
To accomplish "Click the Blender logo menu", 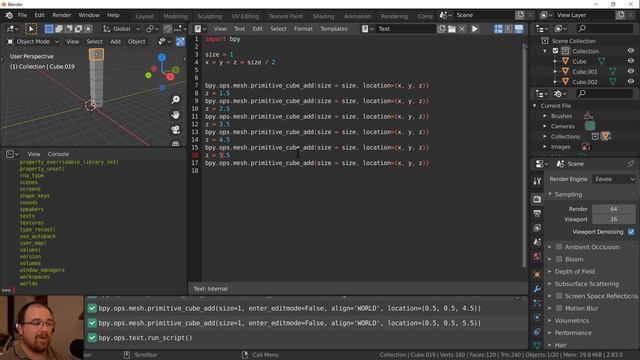I will click(9, 15).
